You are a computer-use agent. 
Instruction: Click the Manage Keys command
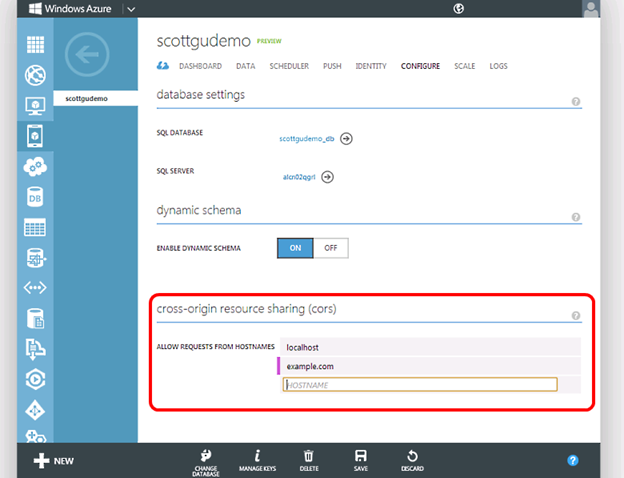pyautogui.click(x=257, y=460)
